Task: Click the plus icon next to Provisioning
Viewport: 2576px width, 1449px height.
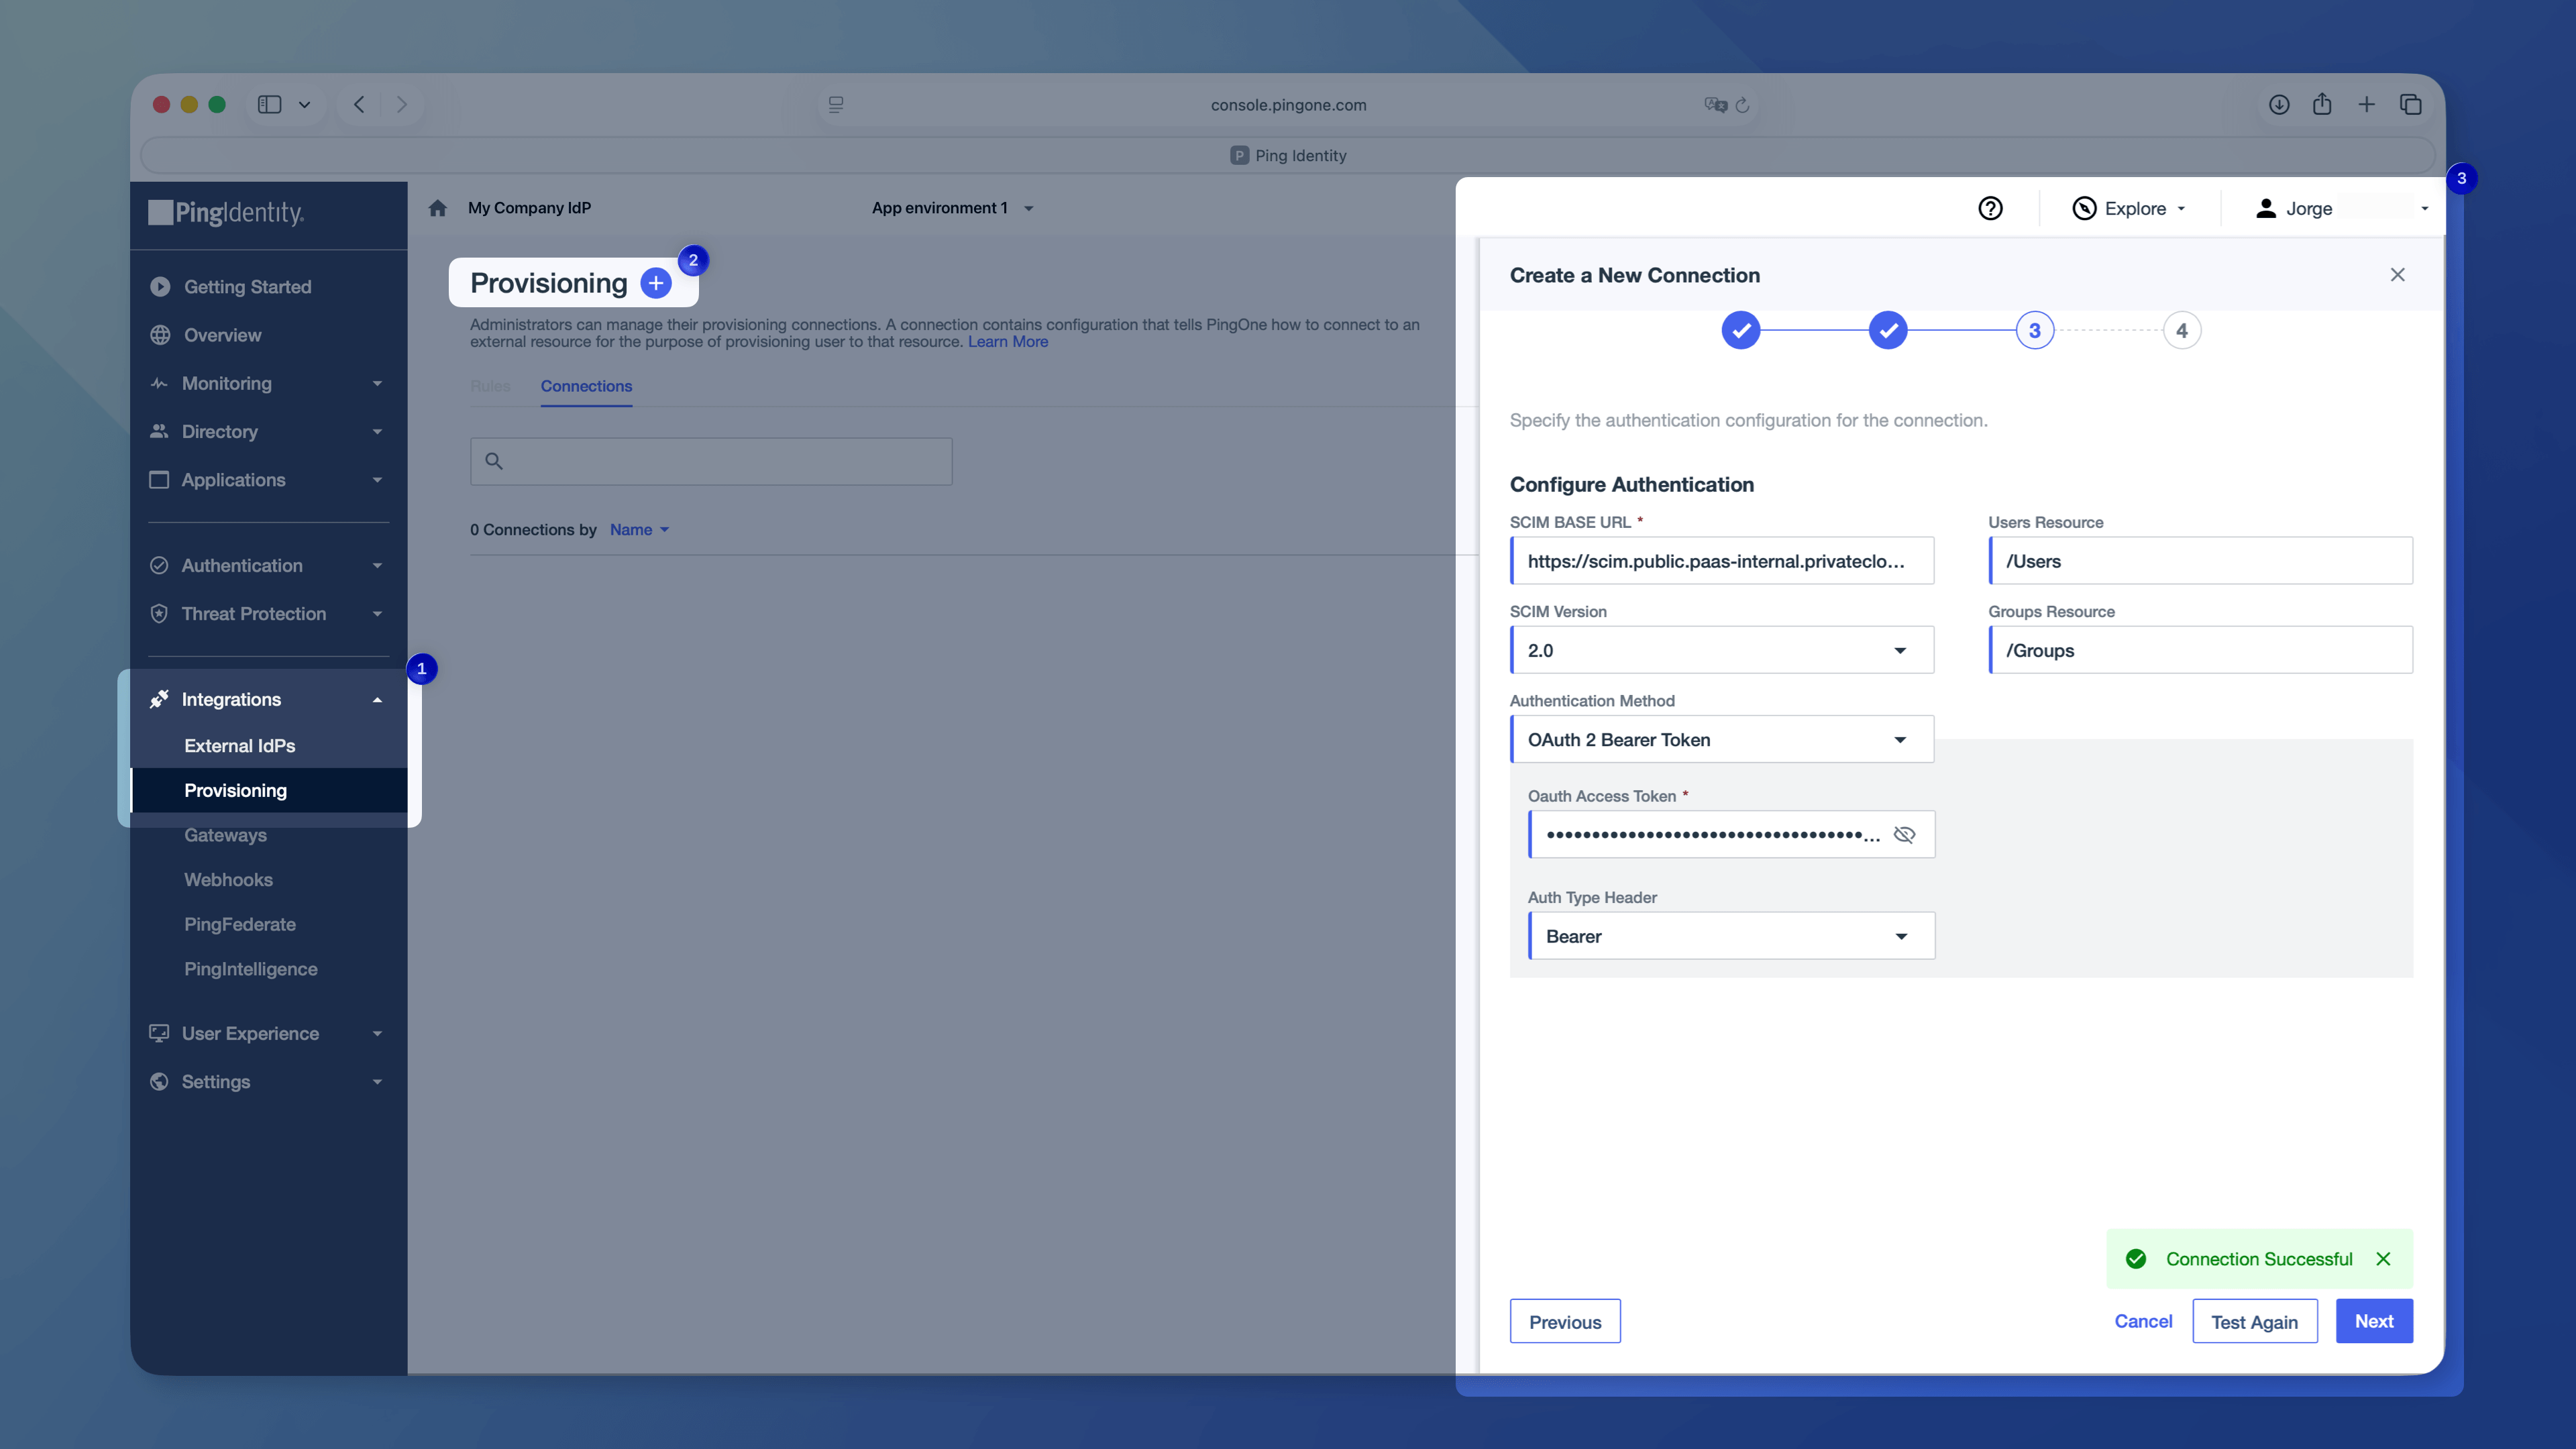Action: point(656,283)
